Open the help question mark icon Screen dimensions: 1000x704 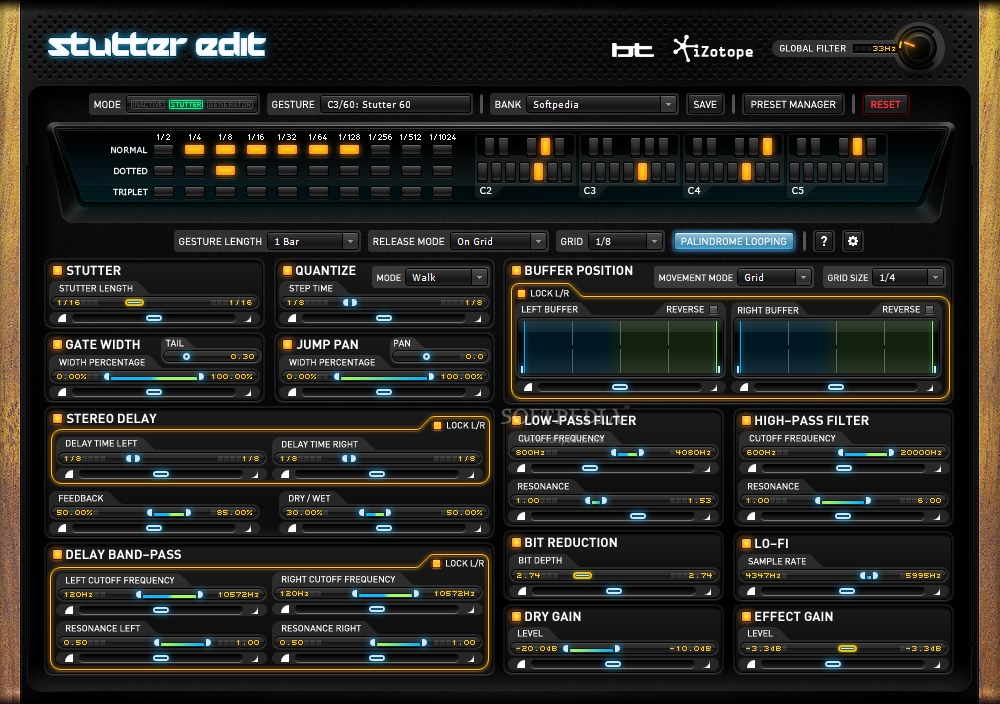823,241
